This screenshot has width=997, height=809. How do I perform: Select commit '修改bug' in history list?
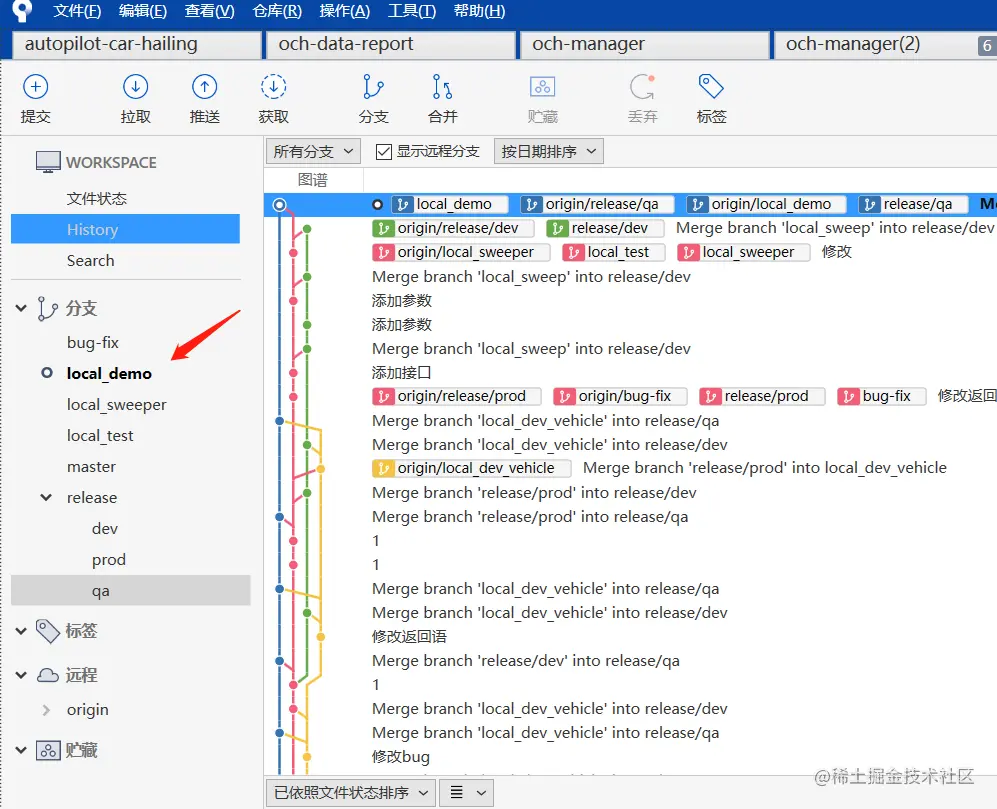(x=401, y=757)
